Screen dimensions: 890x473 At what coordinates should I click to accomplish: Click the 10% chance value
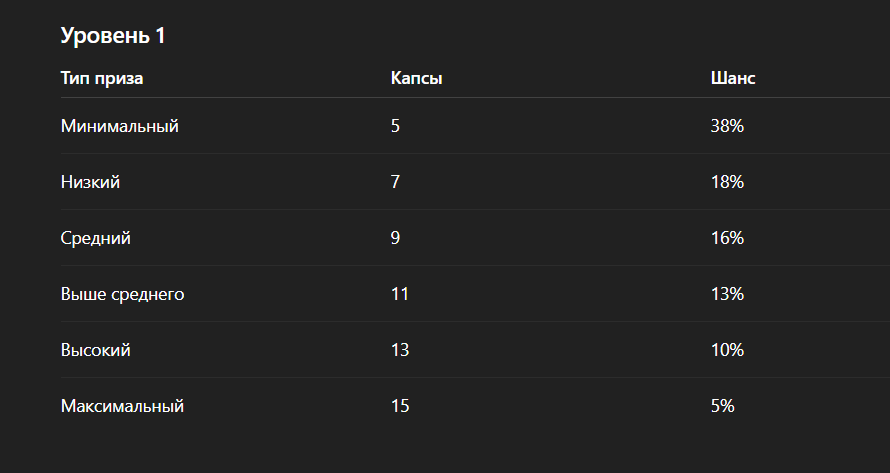[x=727, y=350]
